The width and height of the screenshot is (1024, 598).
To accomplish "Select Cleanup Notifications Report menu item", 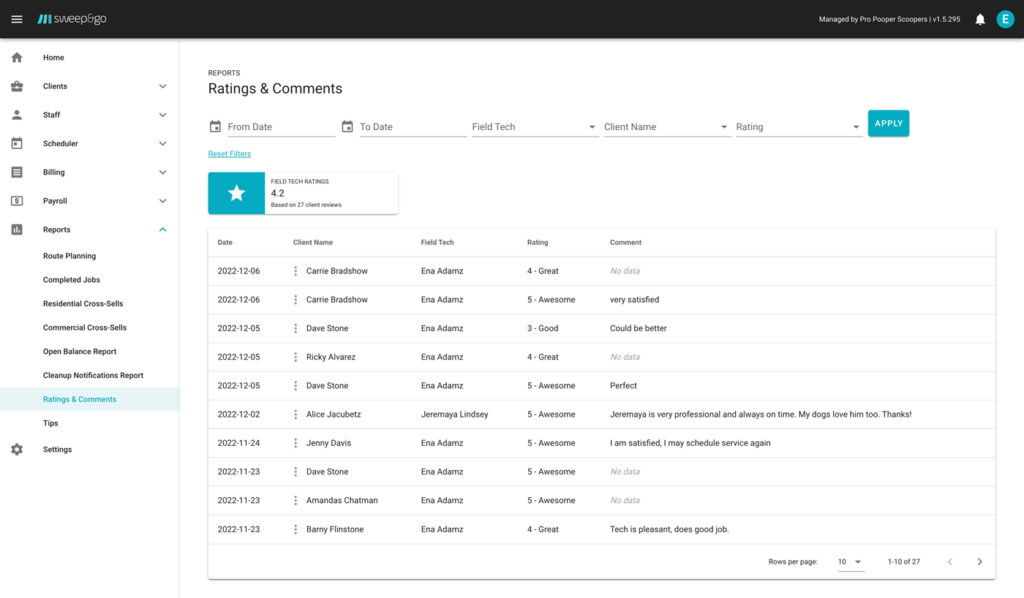I will click(93, 376).
